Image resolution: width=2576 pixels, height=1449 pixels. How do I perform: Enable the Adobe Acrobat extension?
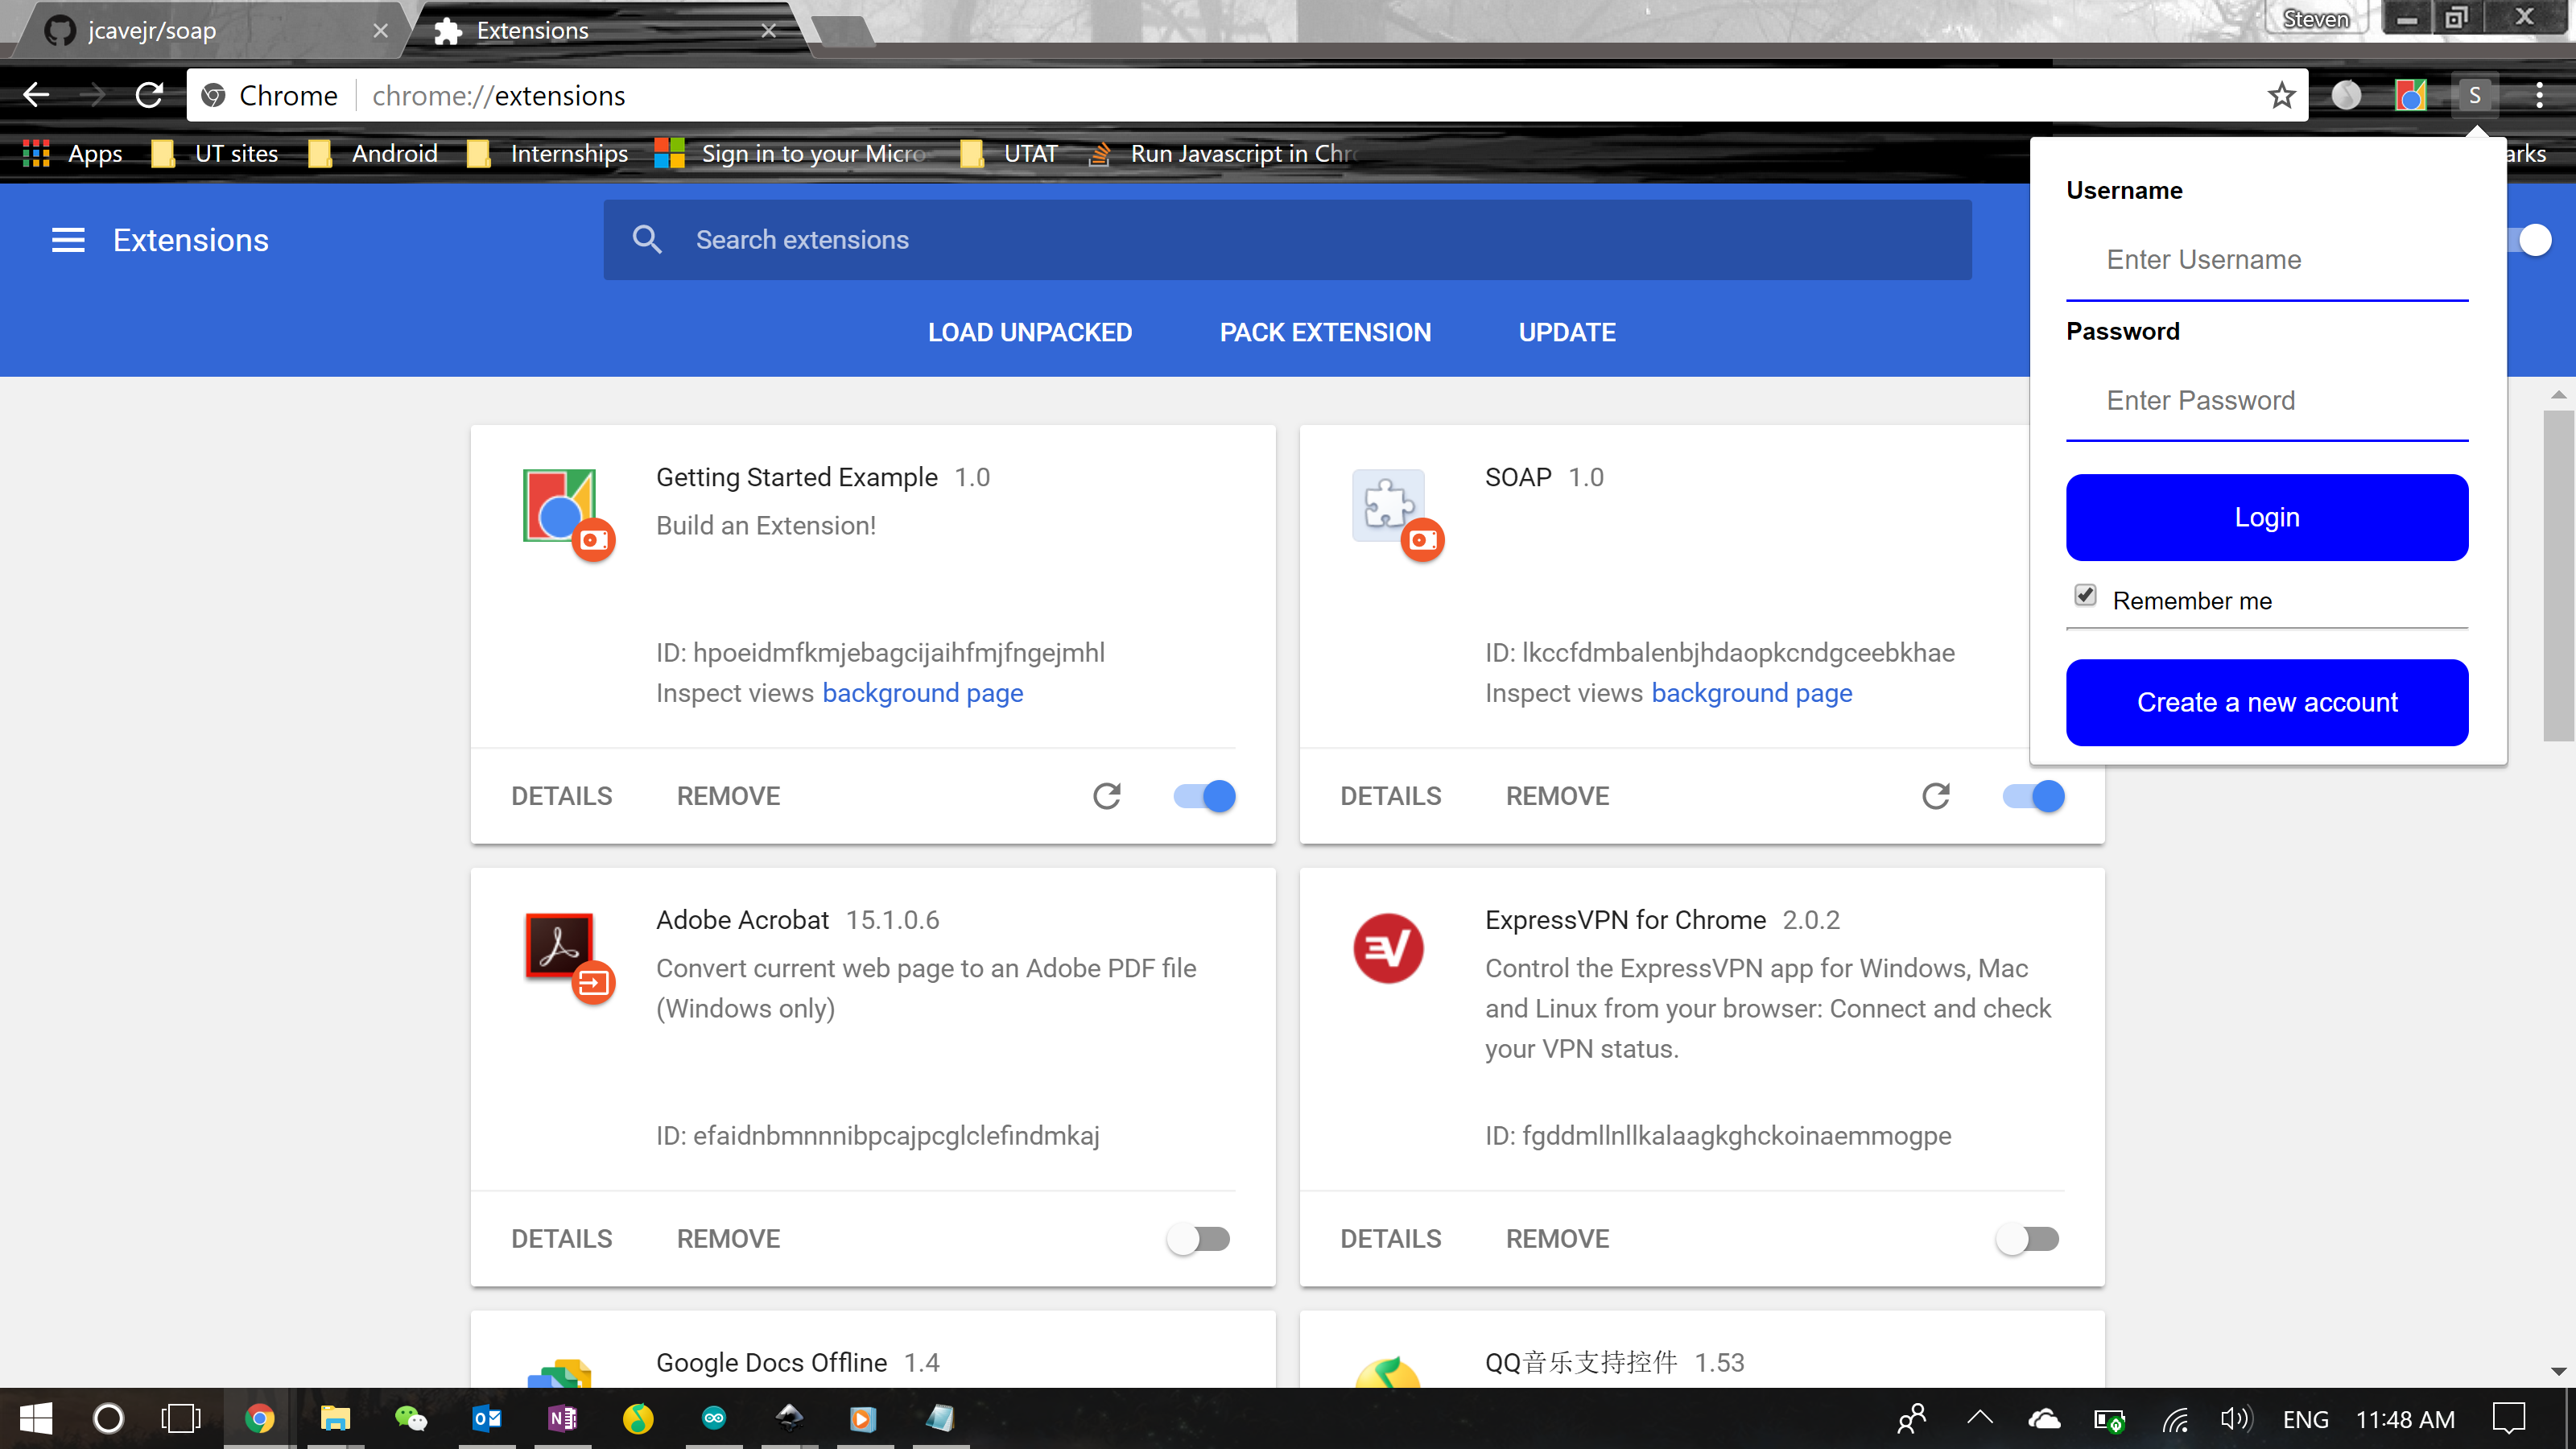pyautogui.click(x=1198, y=1239)
